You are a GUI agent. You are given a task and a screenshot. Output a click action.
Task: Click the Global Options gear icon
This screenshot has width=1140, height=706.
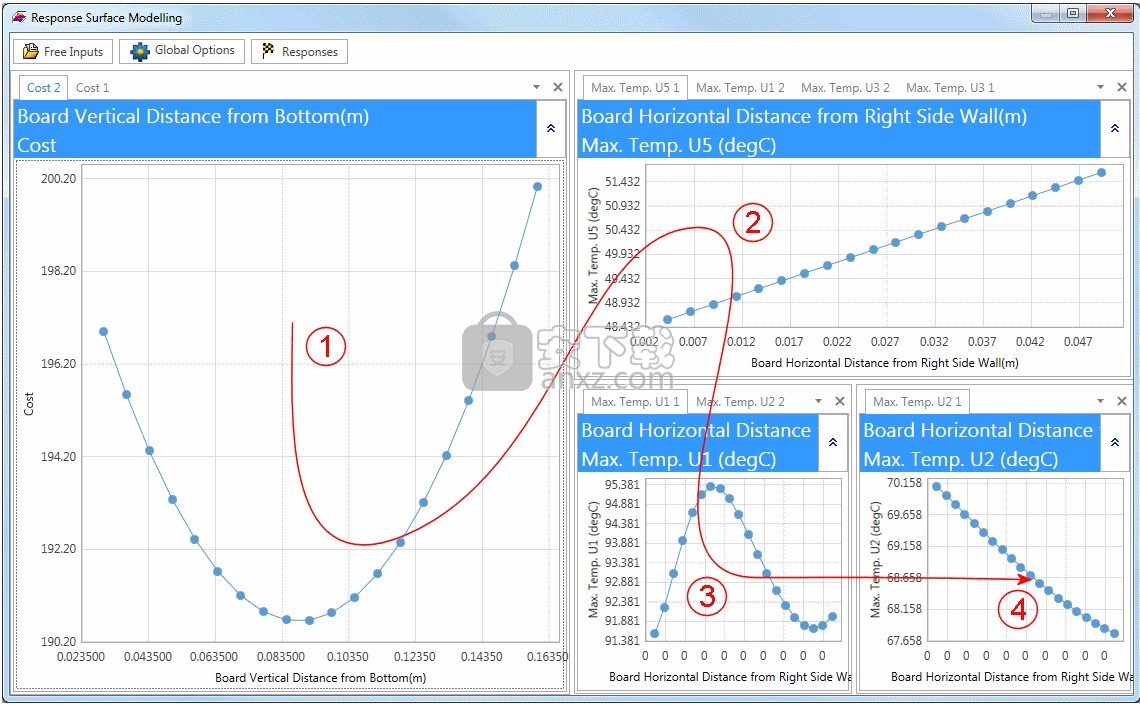140,51
